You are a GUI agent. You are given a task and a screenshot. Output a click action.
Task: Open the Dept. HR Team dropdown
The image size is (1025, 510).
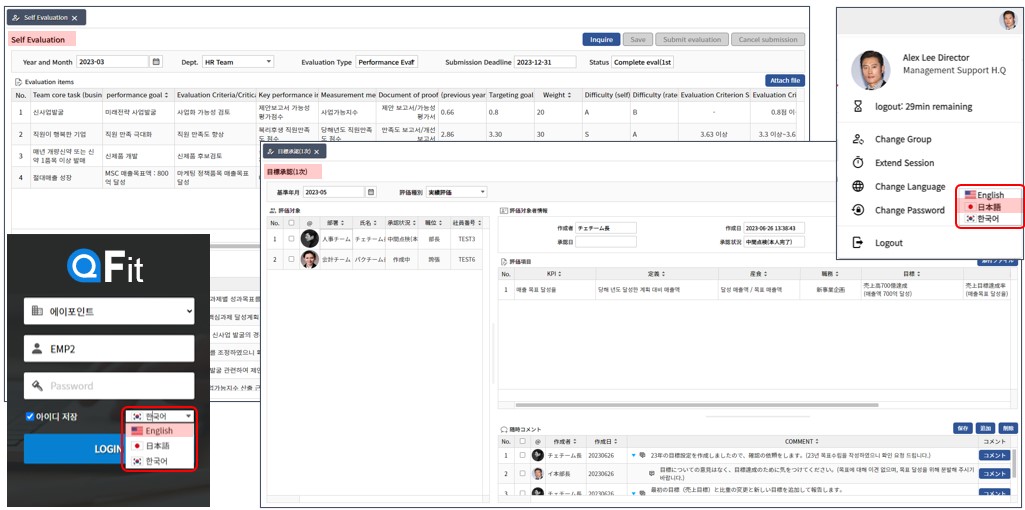[x=238, y=62]
